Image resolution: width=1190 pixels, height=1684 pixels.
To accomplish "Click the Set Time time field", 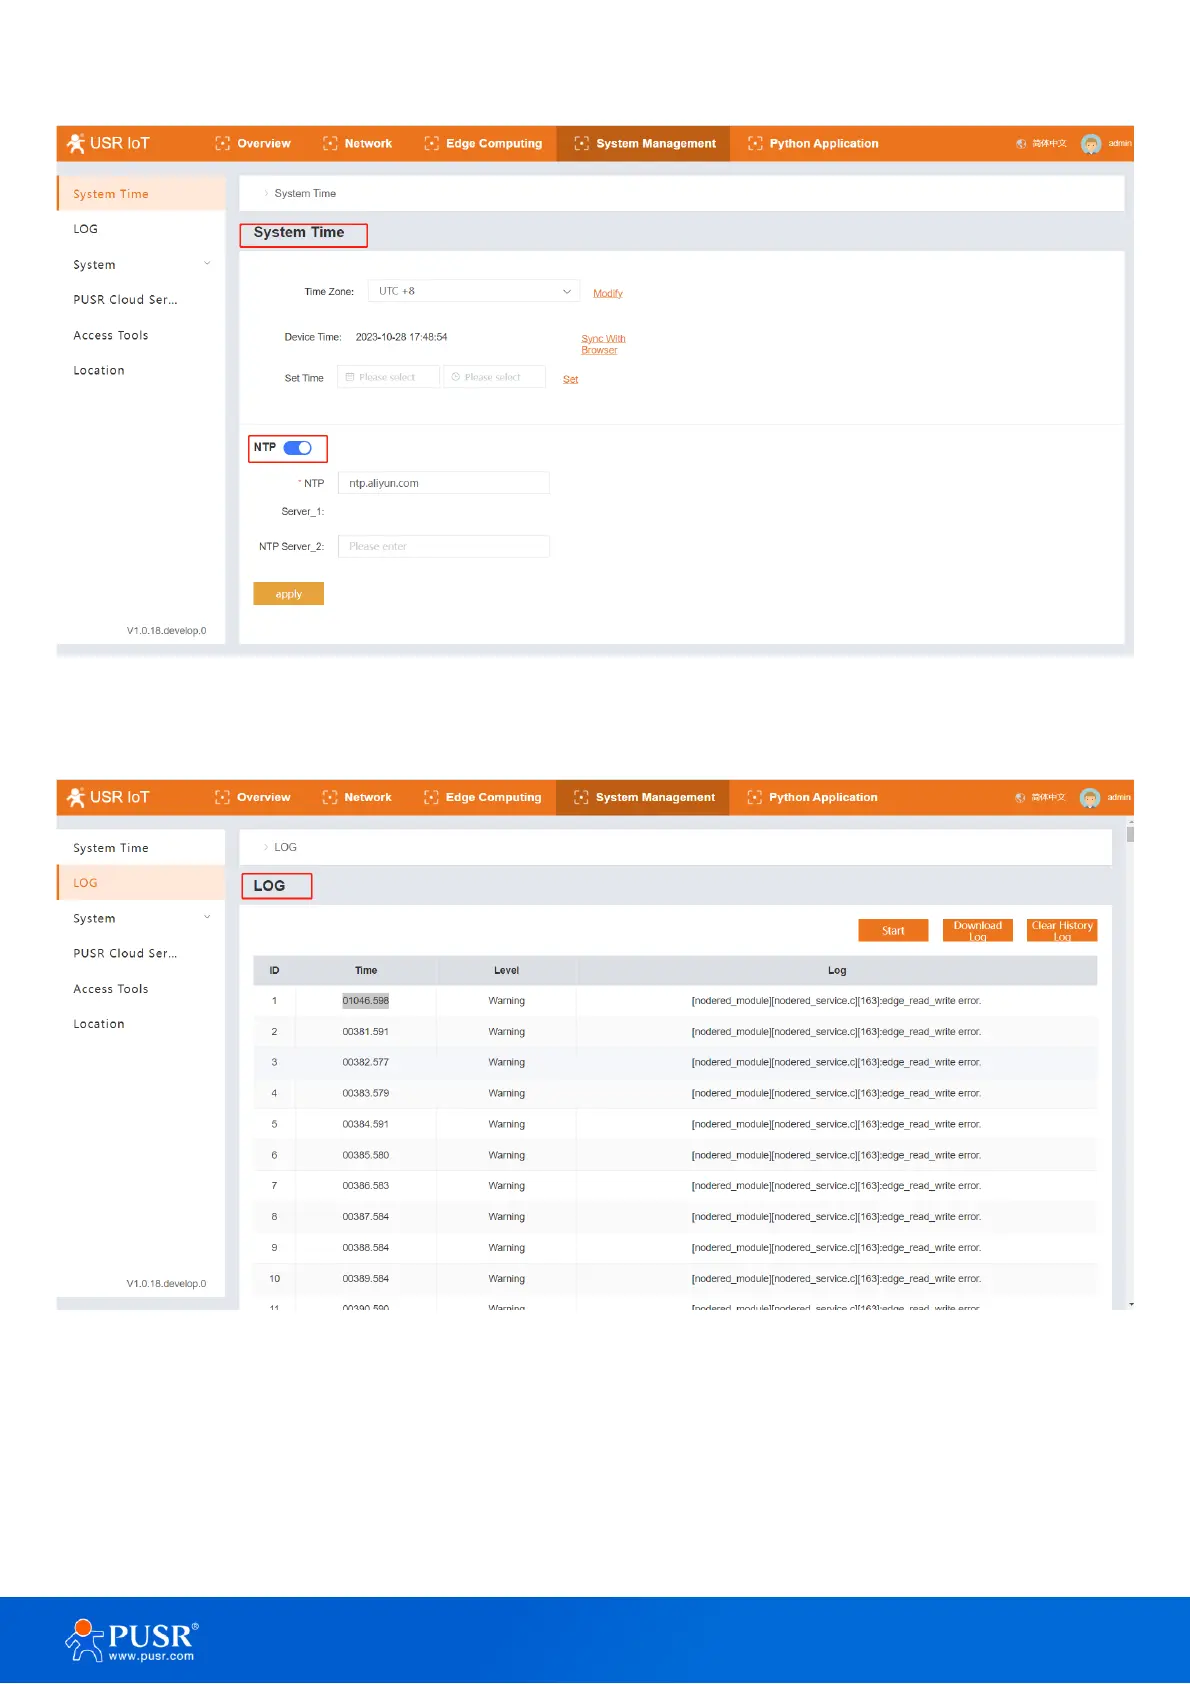I will coord(494,377).
